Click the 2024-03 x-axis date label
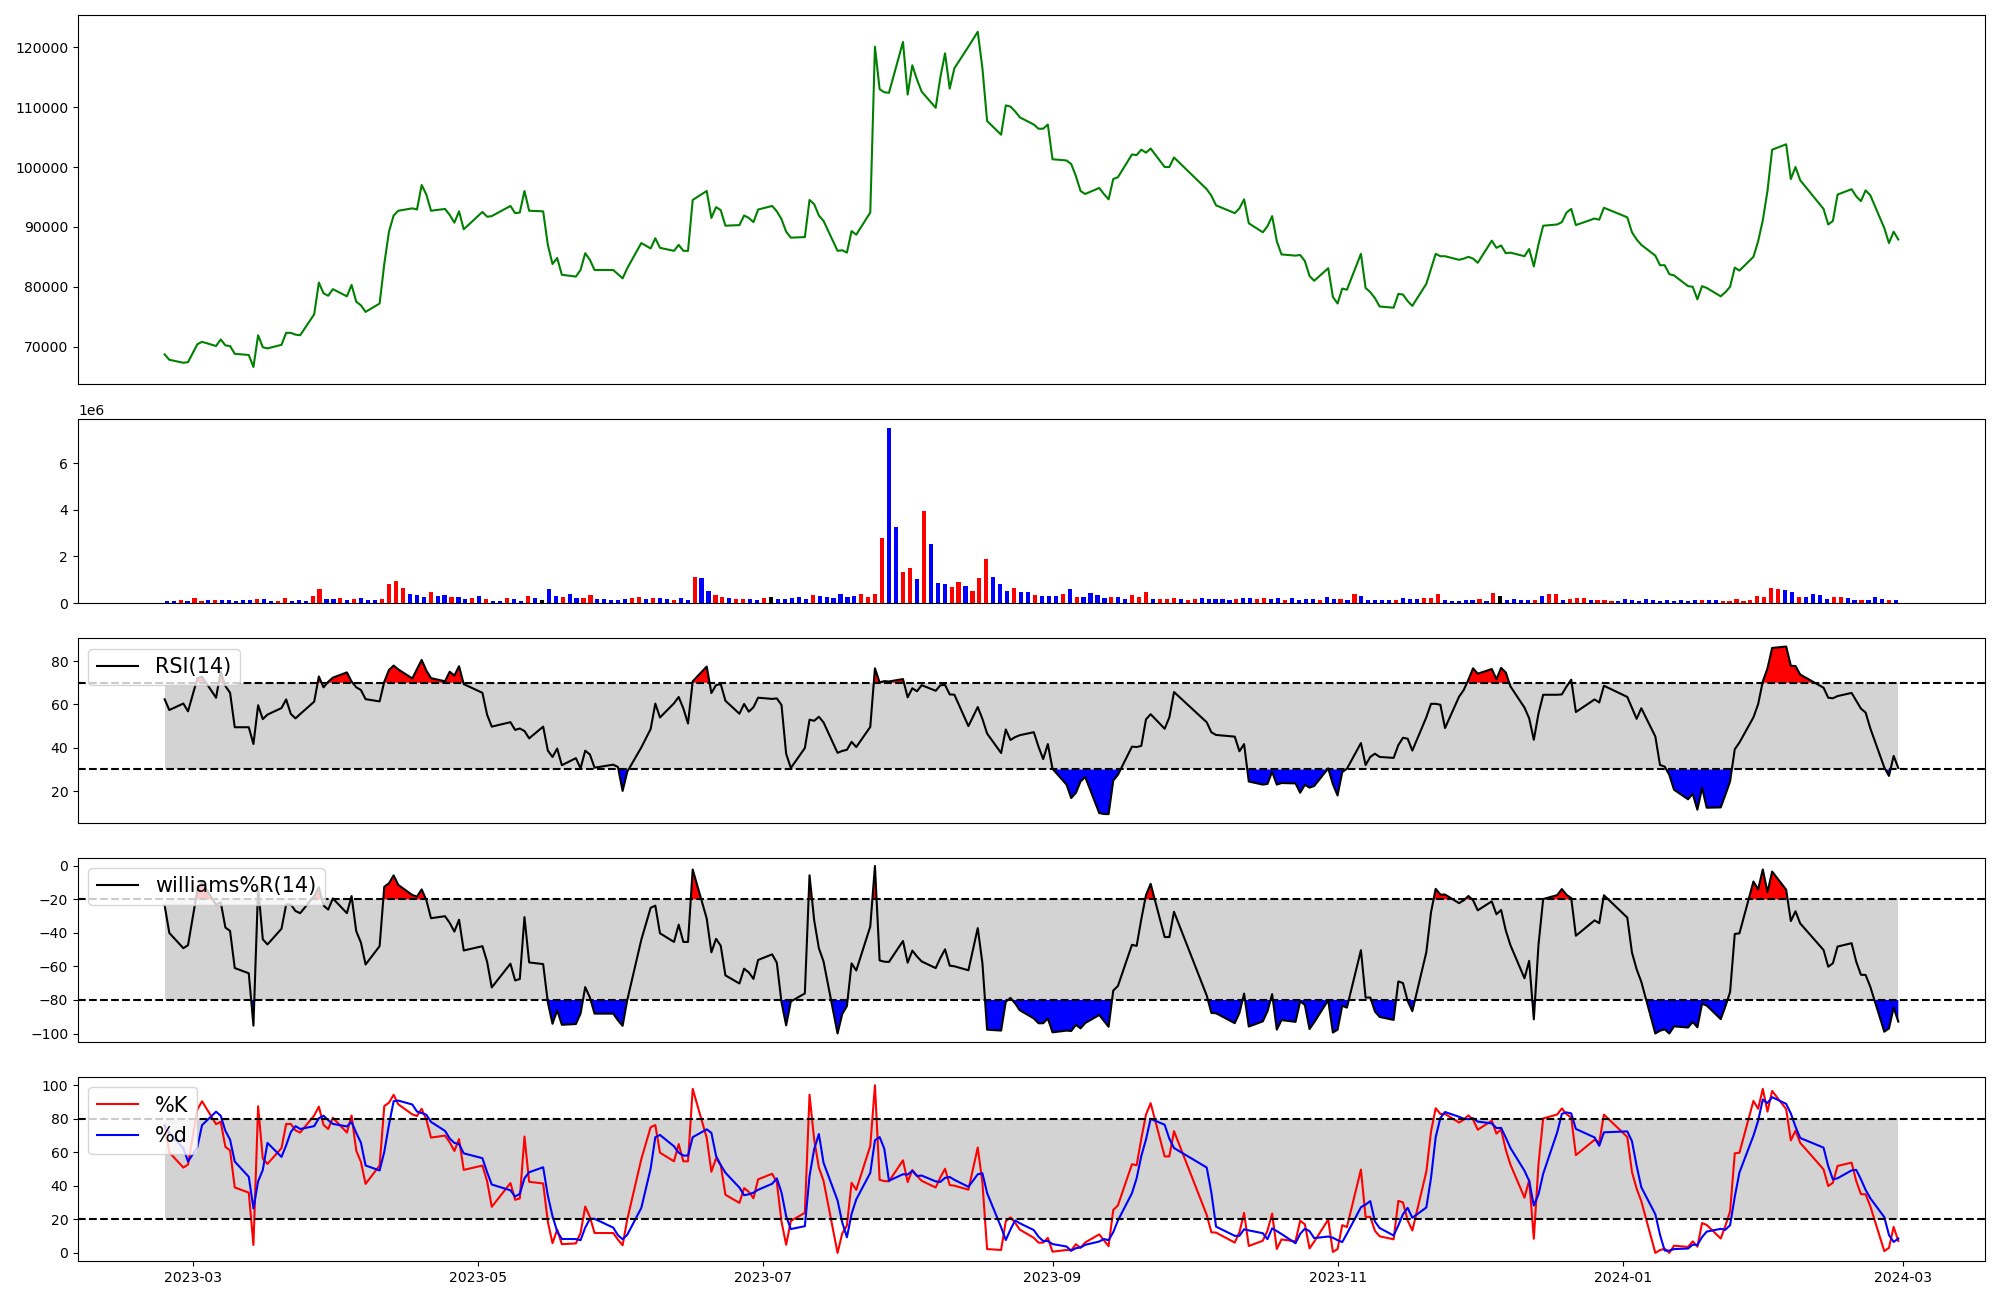 tap(1903, 1277)
